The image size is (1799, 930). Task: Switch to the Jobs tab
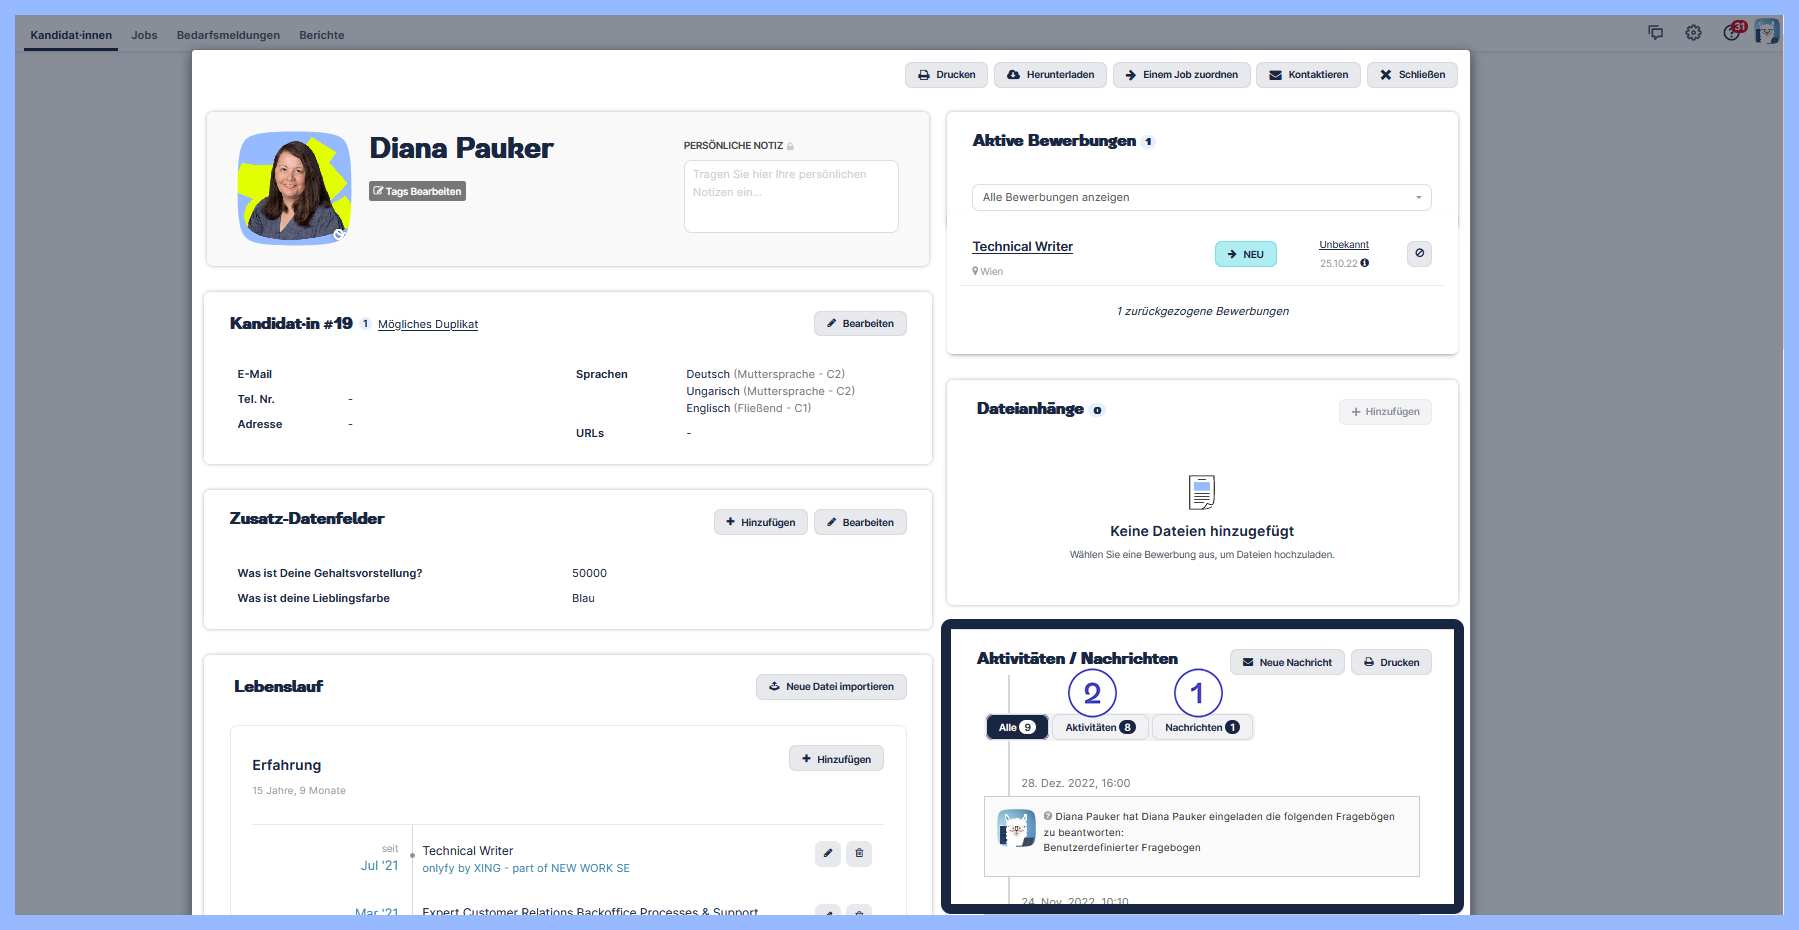144,35
